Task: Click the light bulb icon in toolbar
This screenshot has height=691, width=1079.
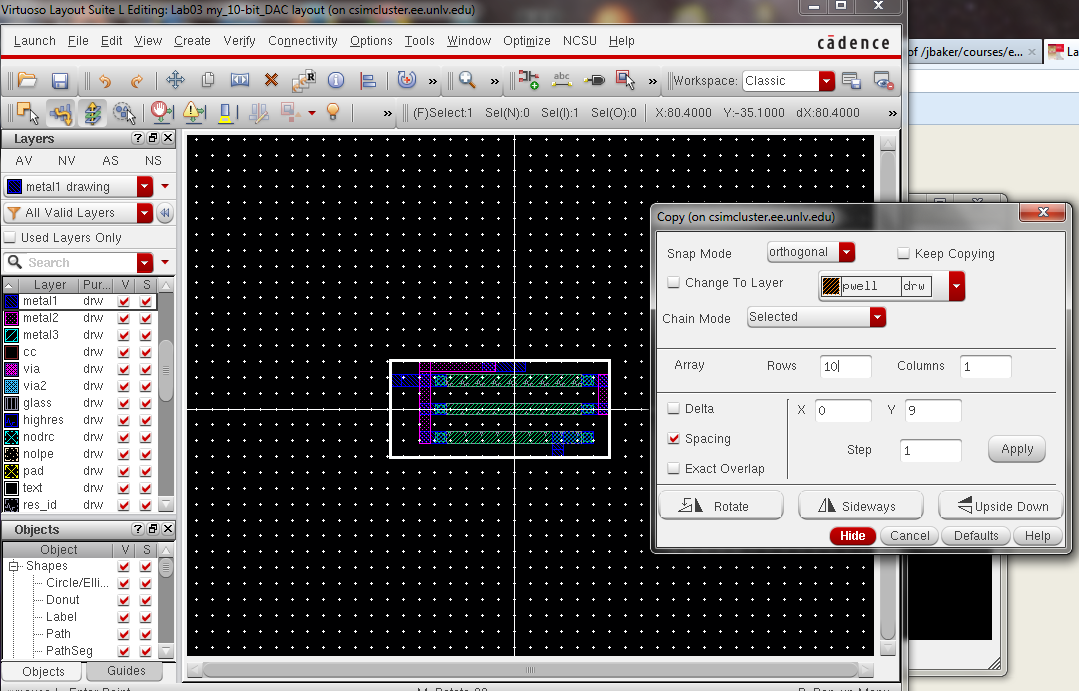Action: [334, 112]
